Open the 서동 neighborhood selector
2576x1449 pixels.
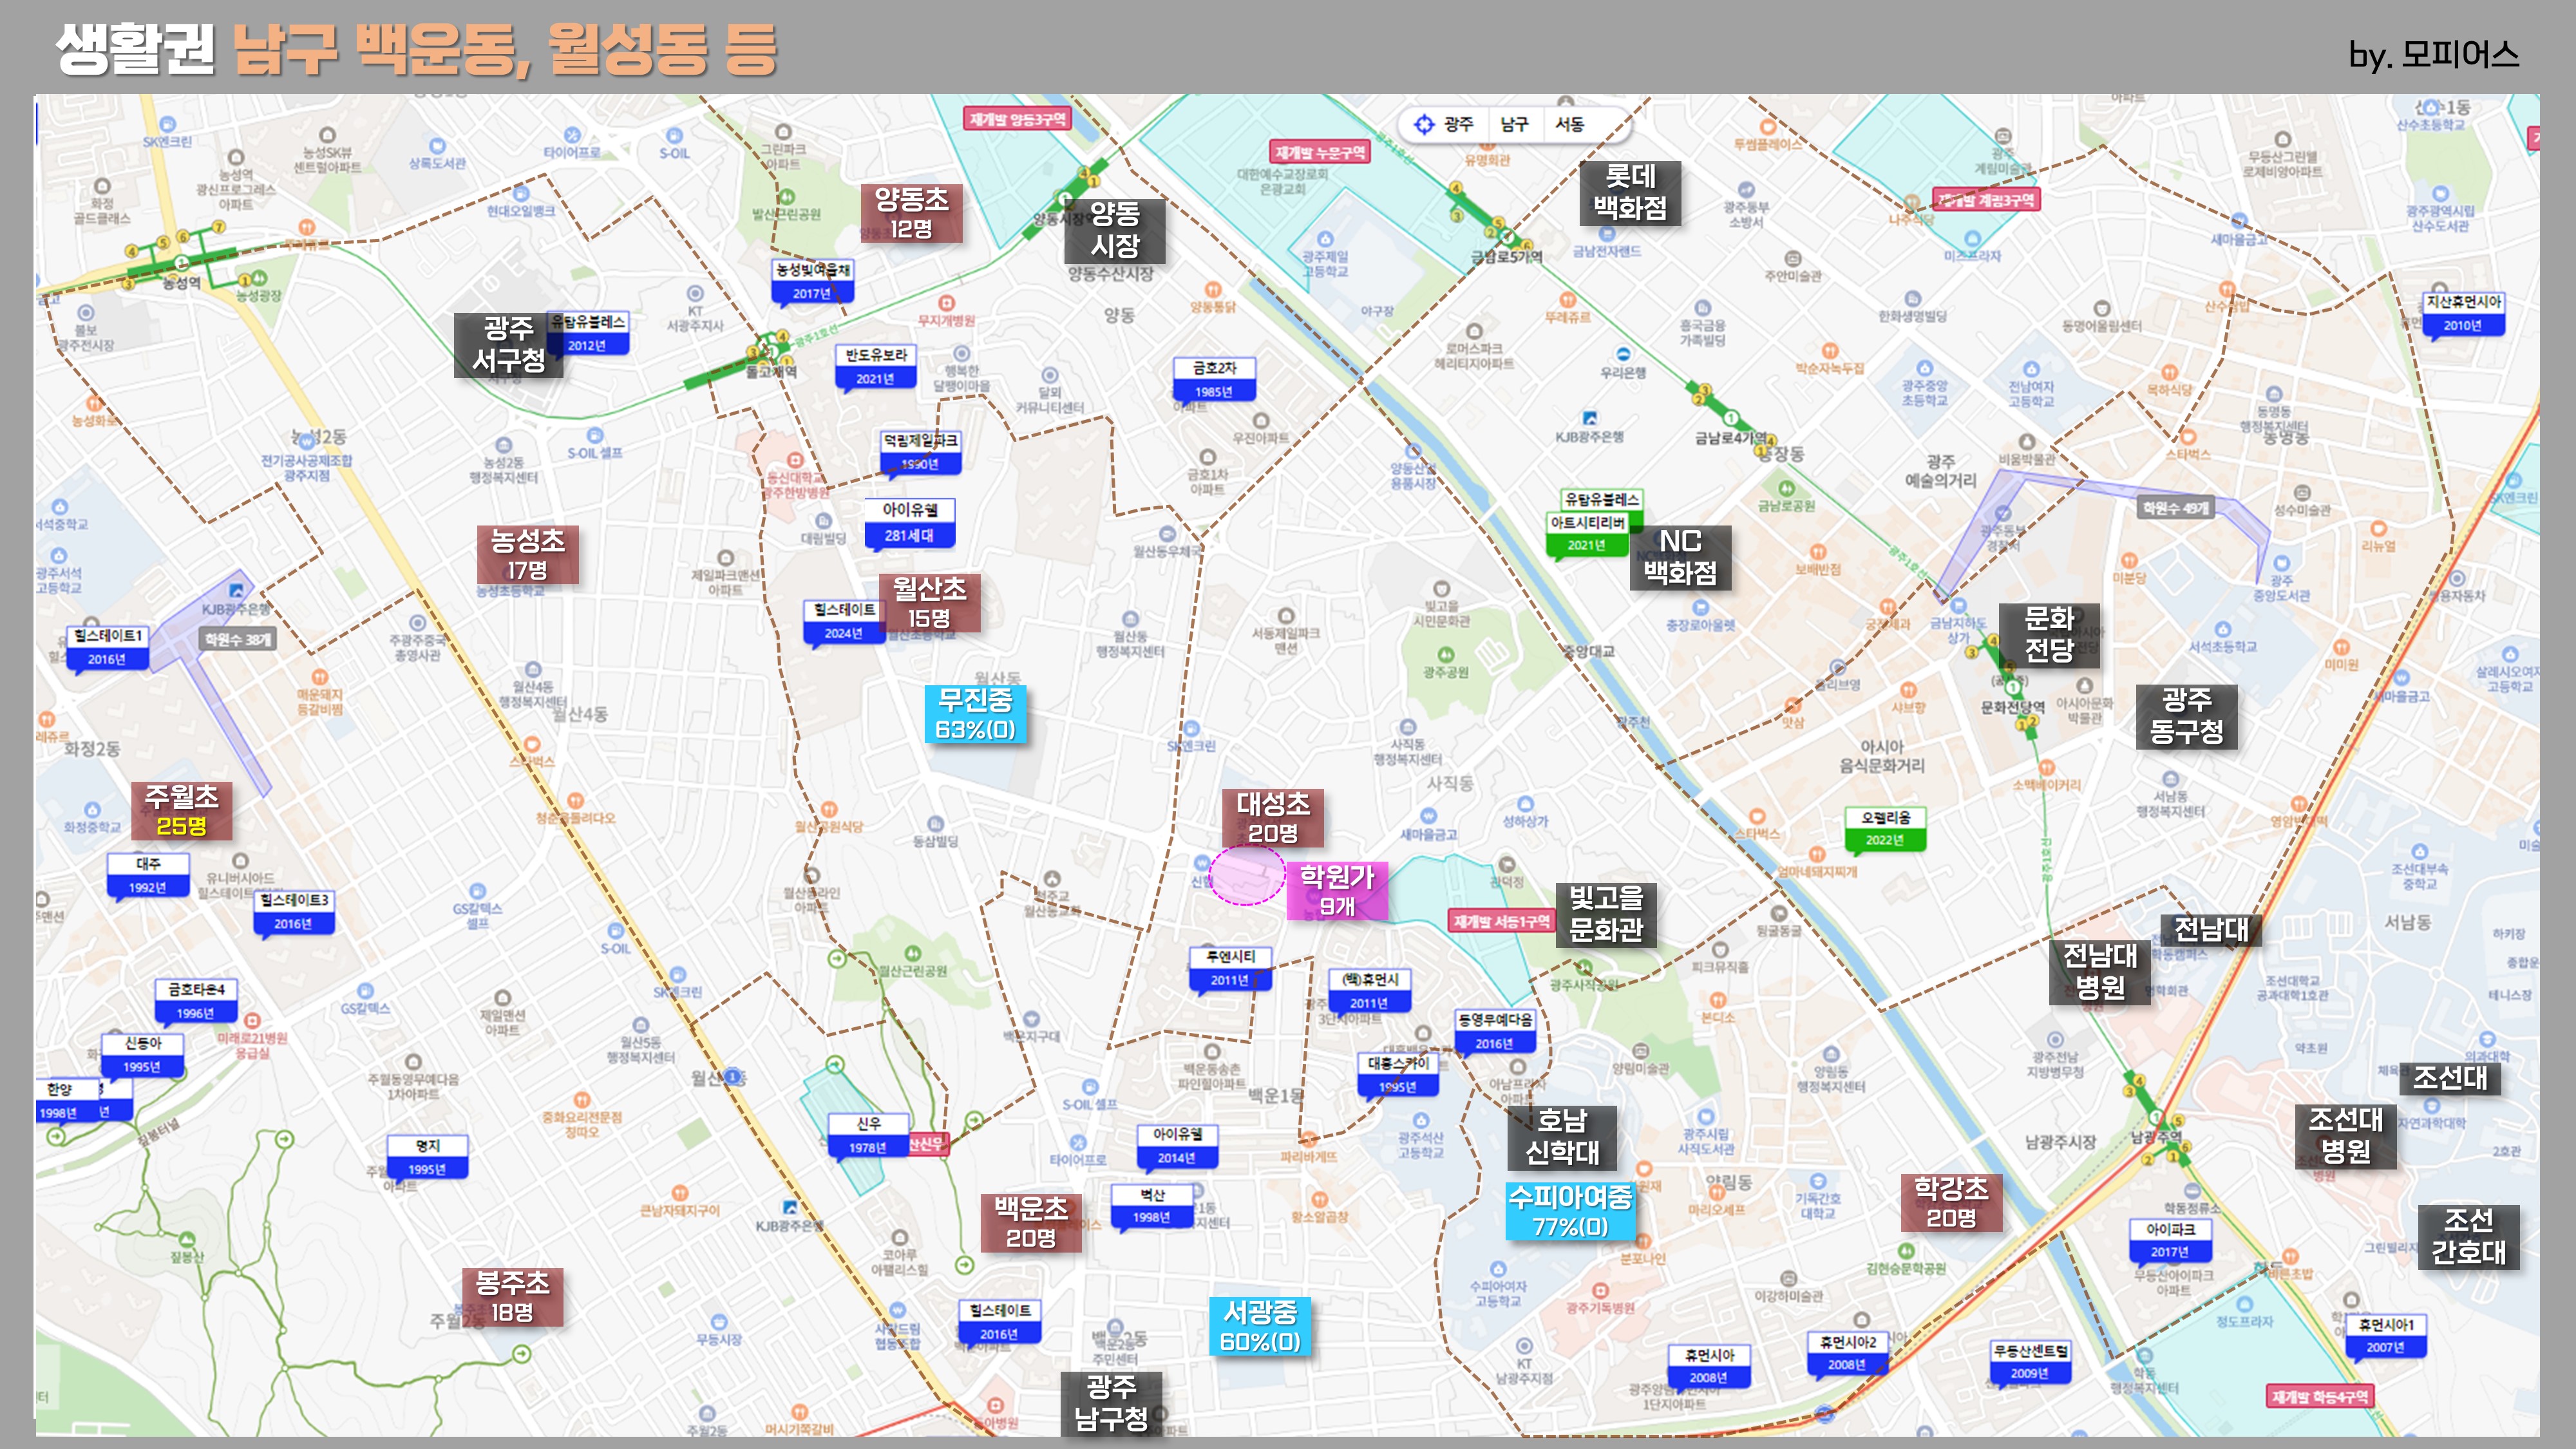[x=1569, y=124]
